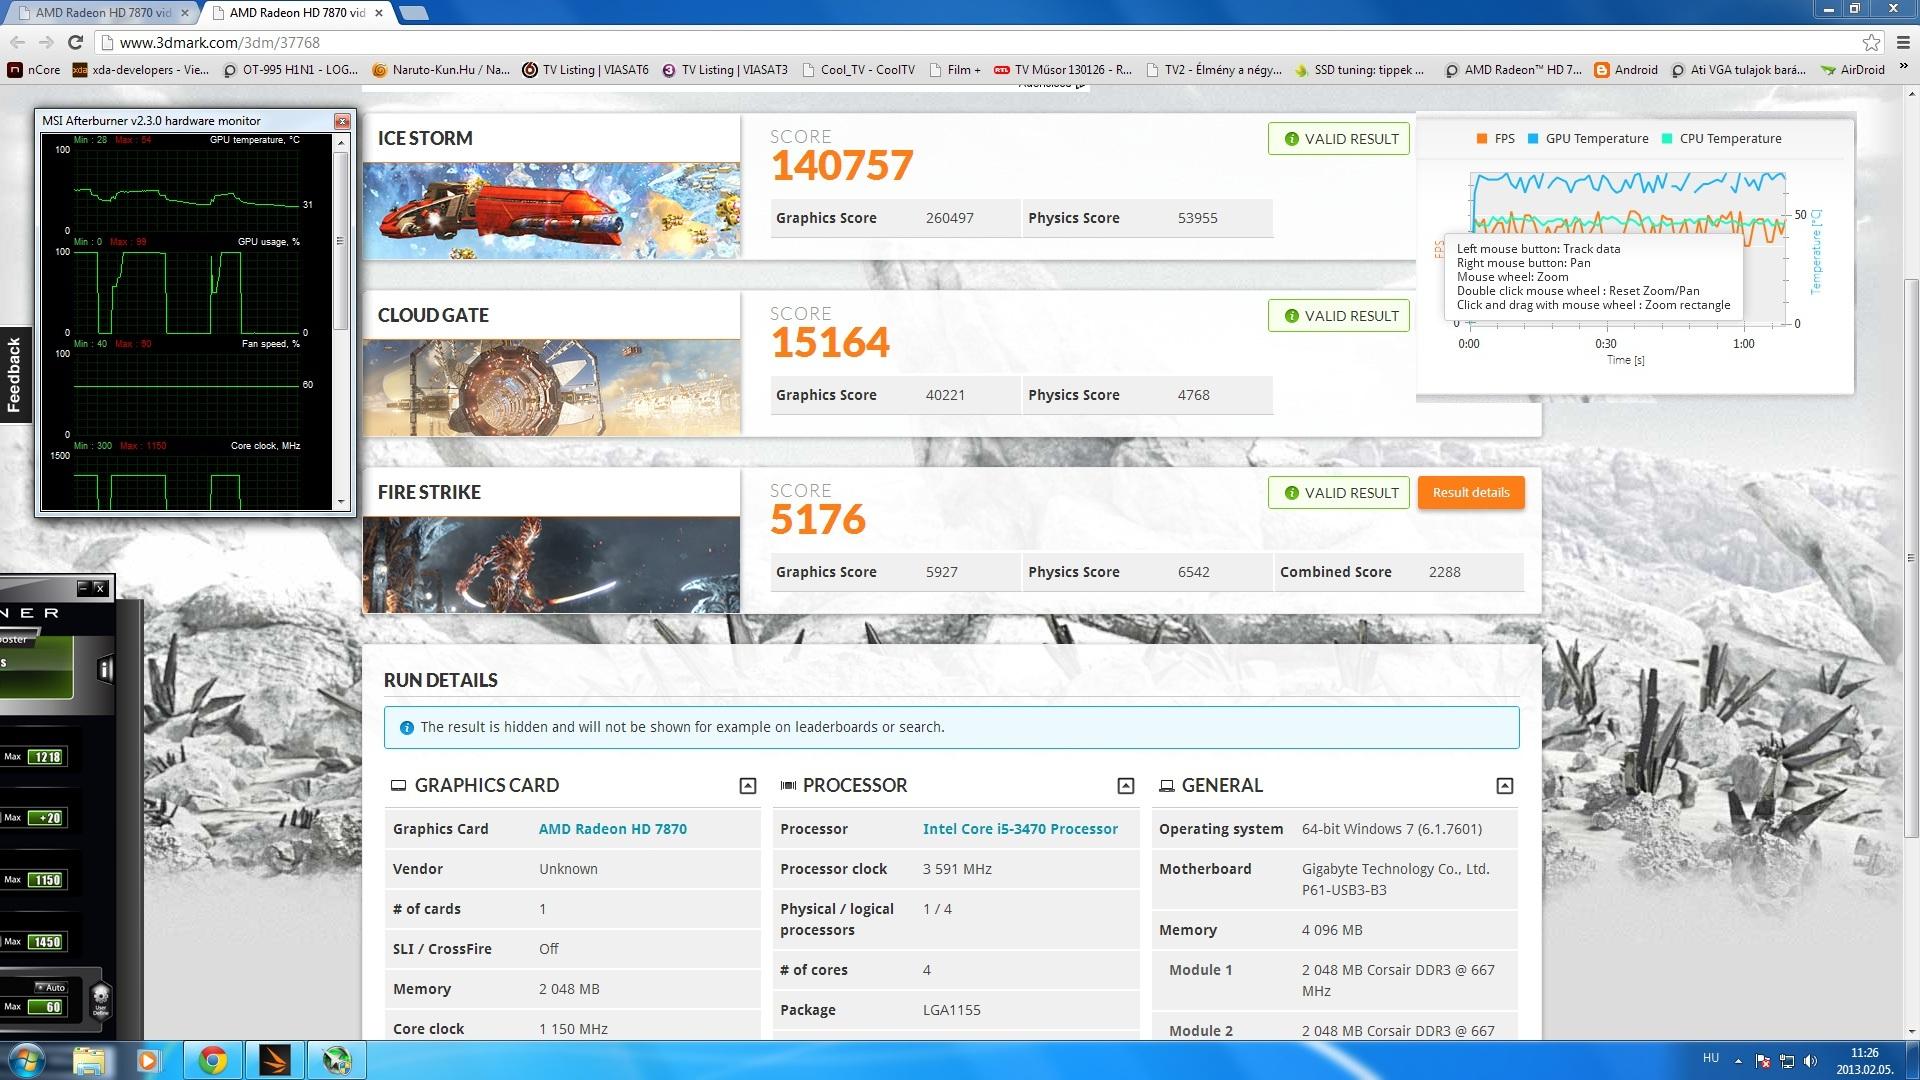Image resolution: width=1920 pixels, height=1080 pixels.
Task: Open the Chrome menu icon
Action: pyautogui.click(x=1902, y=42)
